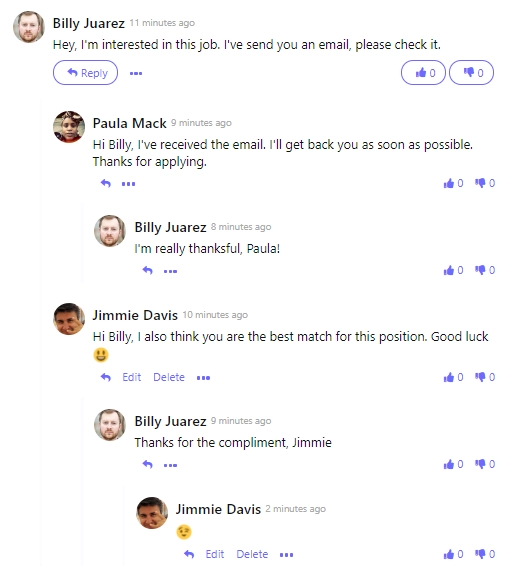This screenshot has width=522, height=578.
Task: Edit Jimmie Davis's "Good luck" comment
Action: point(132,377)
